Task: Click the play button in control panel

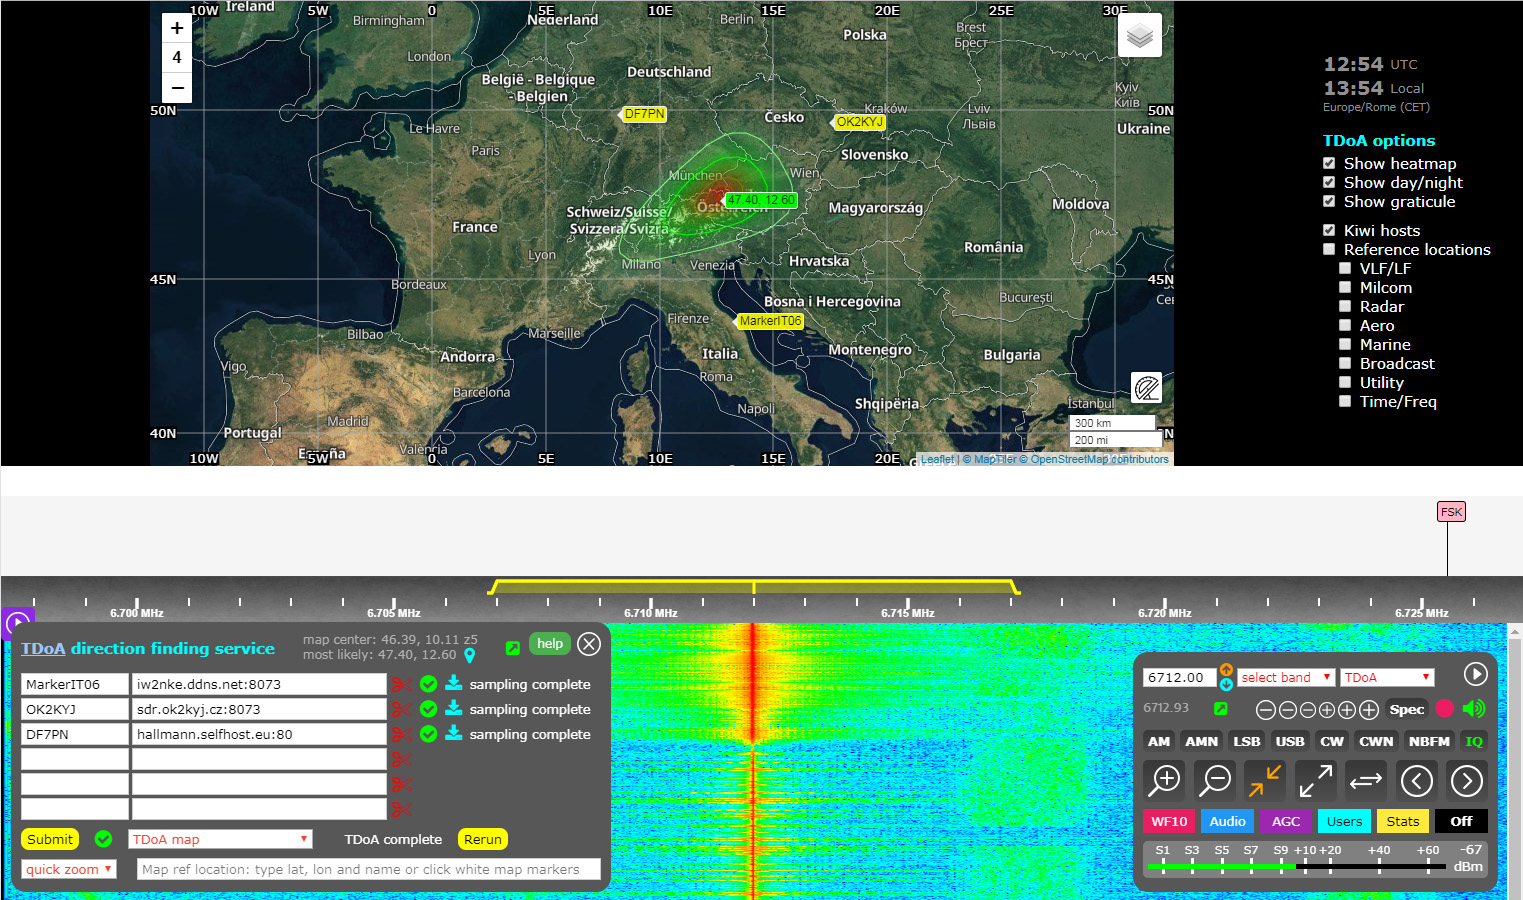Action: (1475, 674)
